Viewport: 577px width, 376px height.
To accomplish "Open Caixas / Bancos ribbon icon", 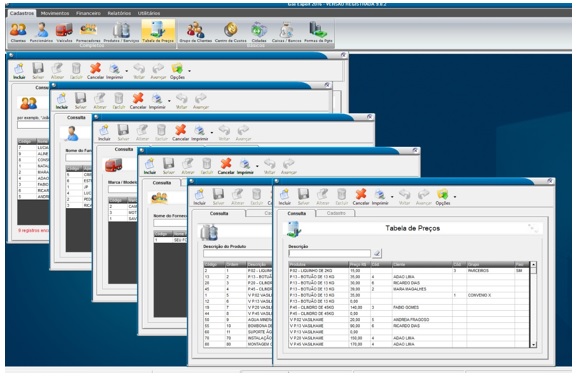I will (287, 32).
